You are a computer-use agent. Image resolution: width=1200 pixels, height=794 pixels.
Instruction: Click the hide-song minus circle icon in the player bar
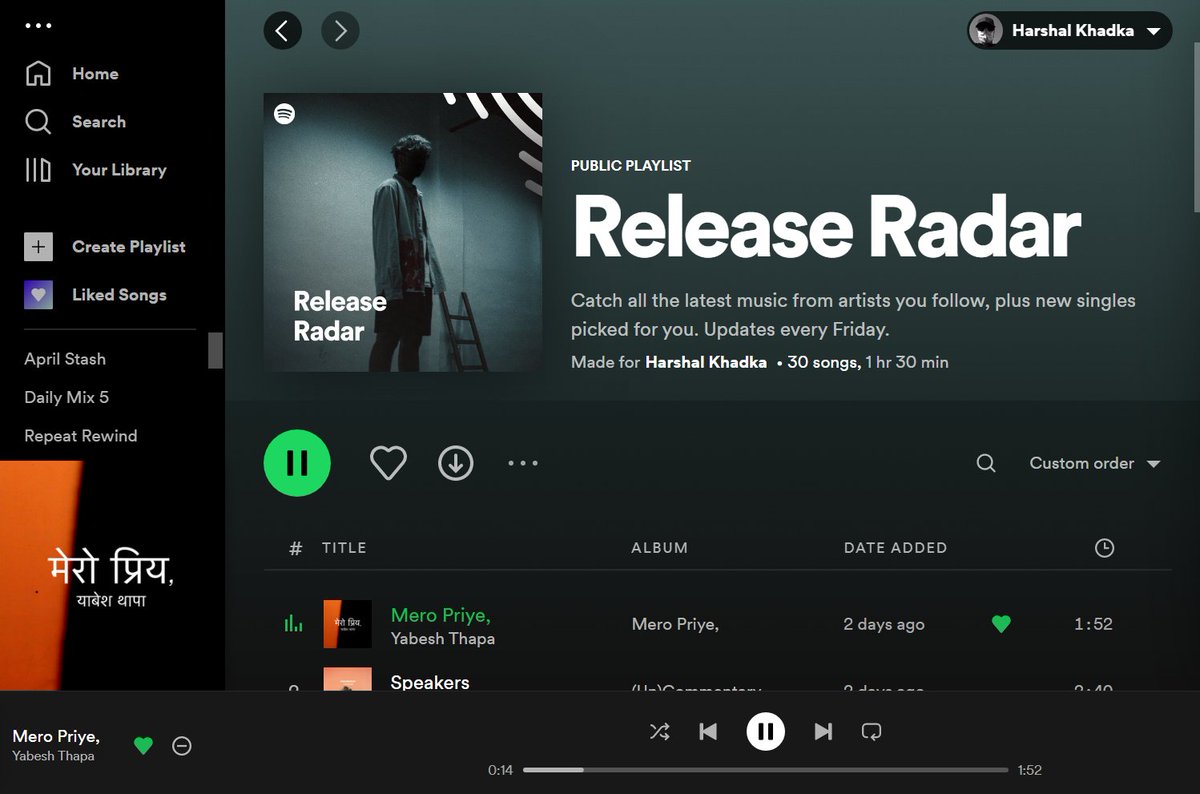click(182, 745)
